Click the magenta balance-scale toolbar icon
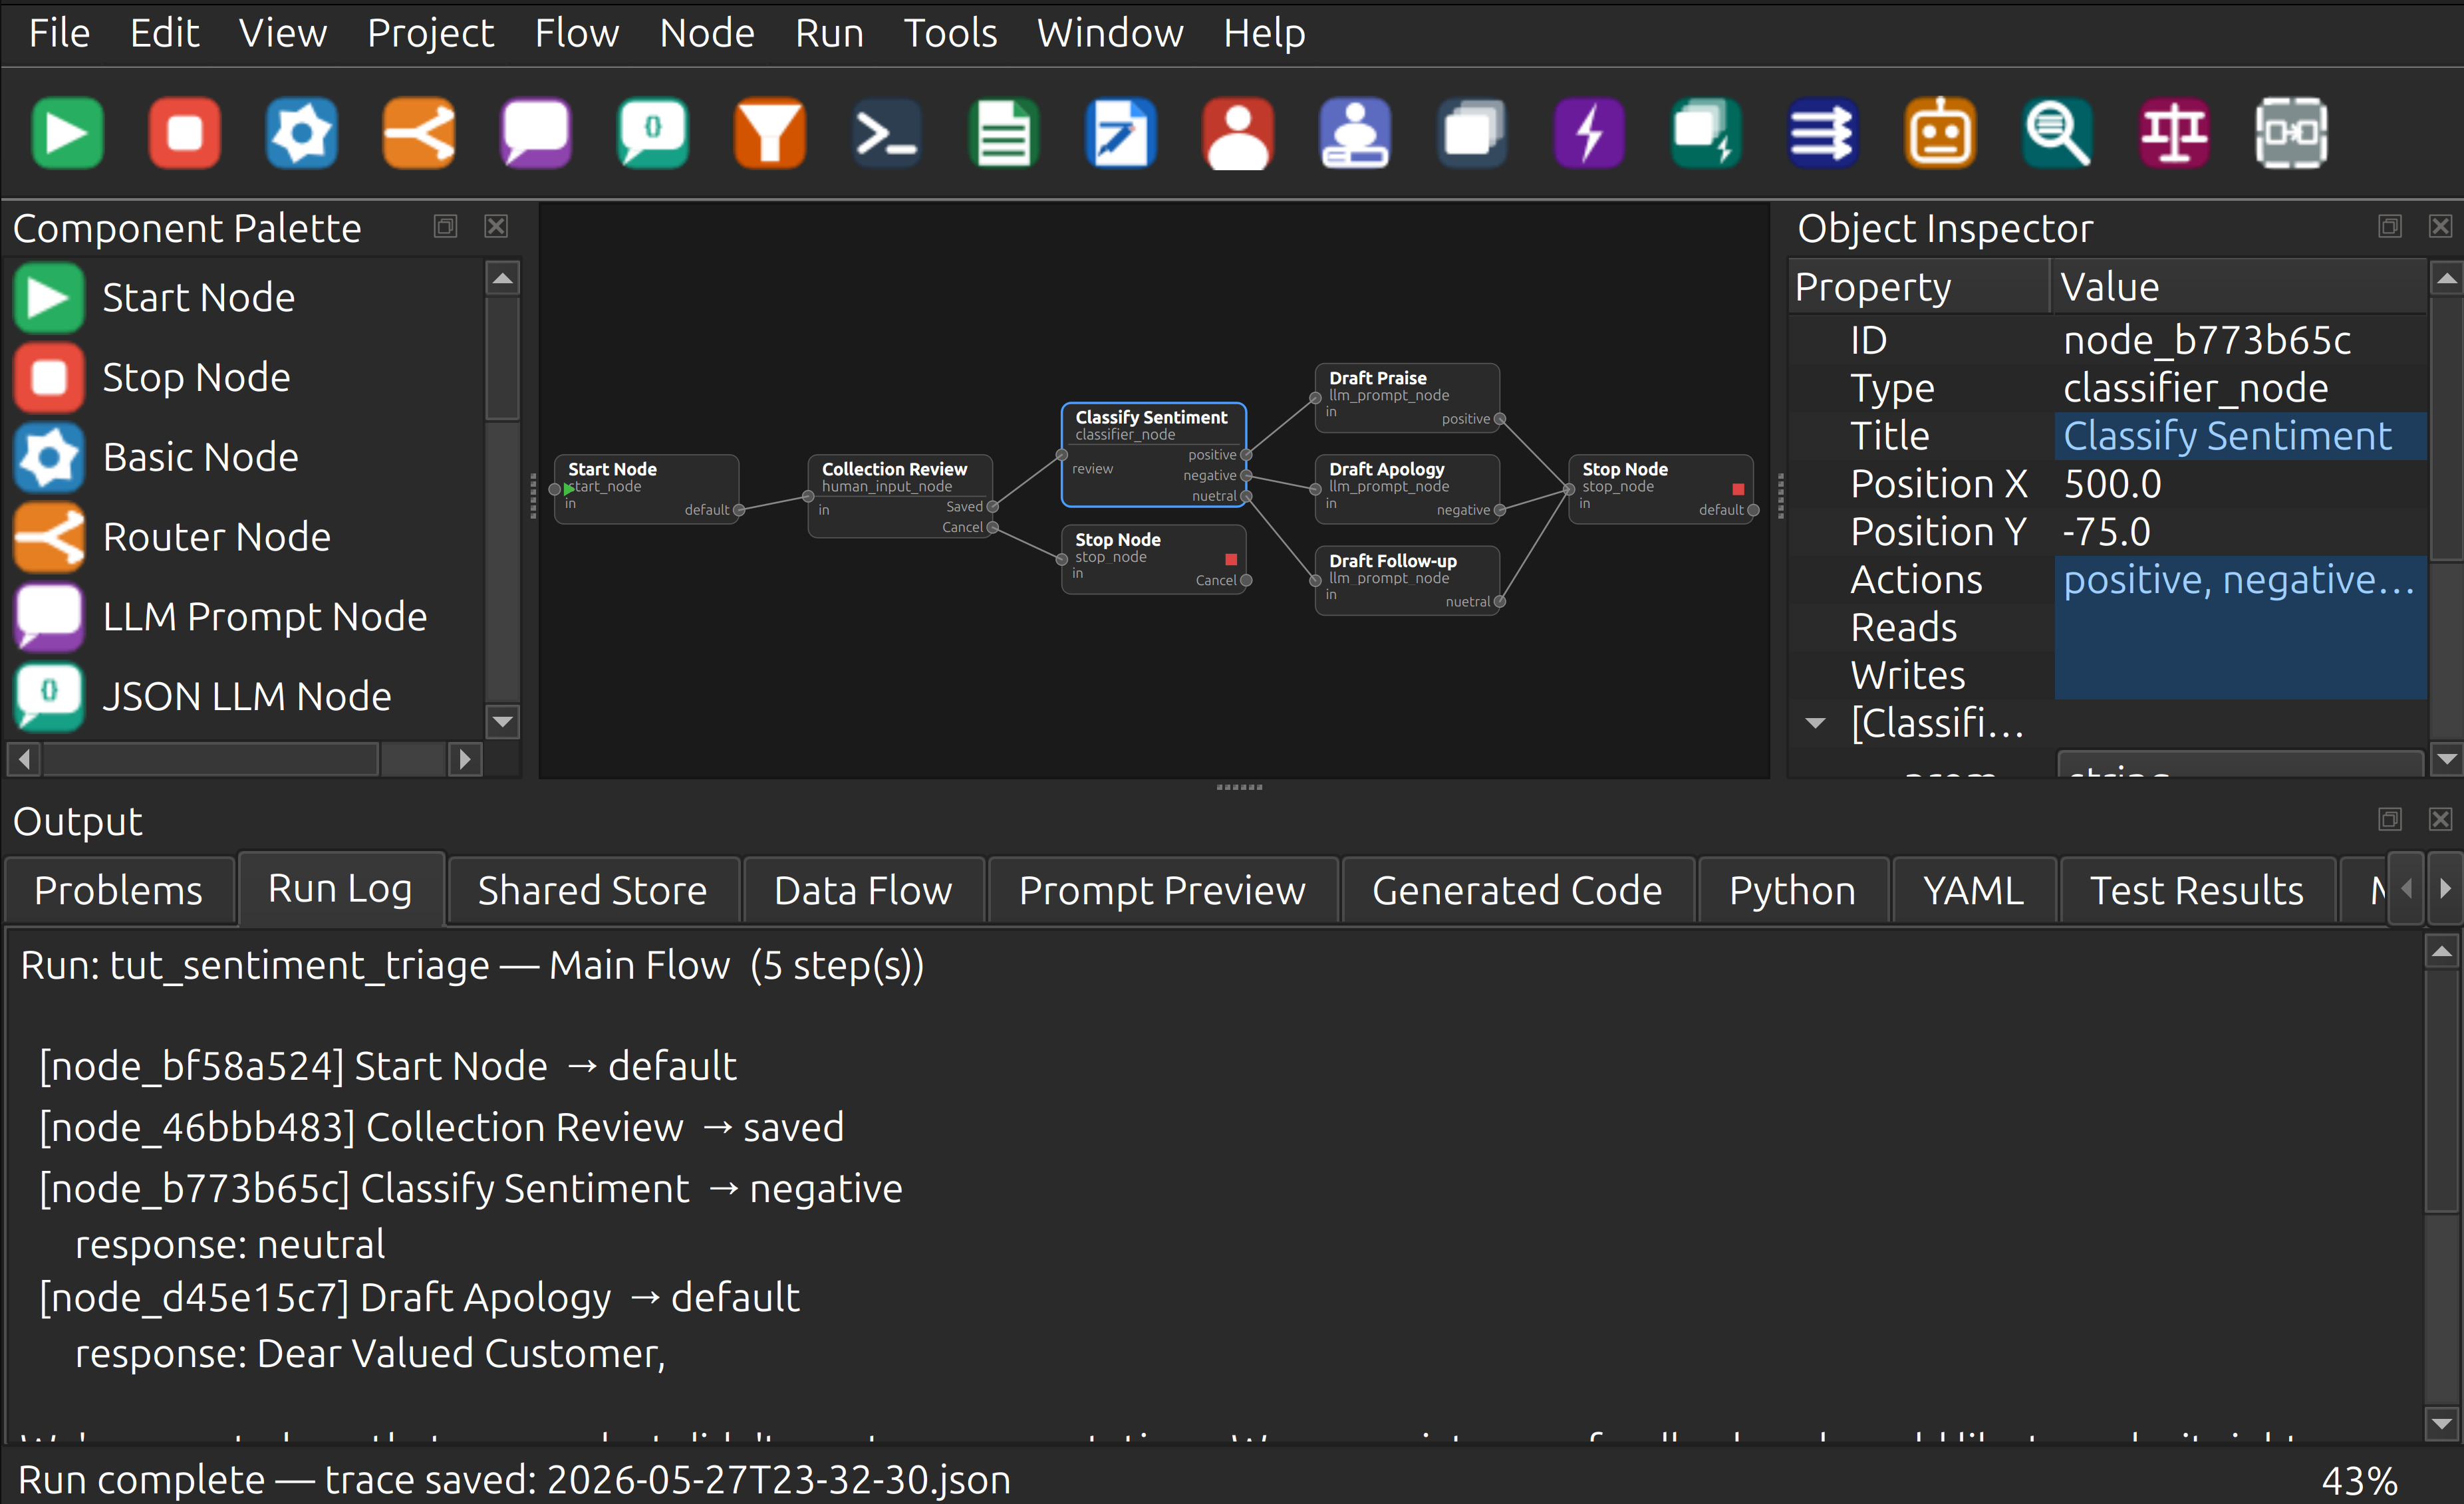Viewport: 2464px width, 1504px height. point(2174,133)
